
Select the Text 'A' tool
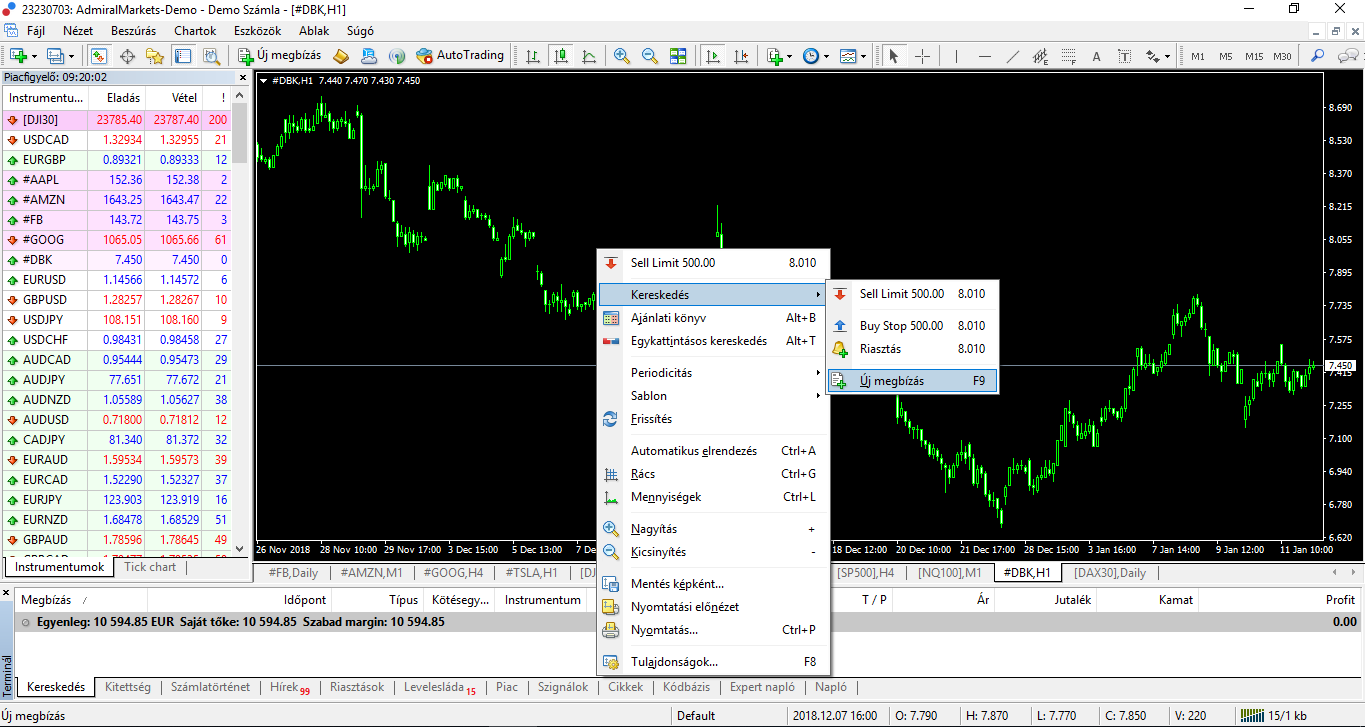1096,56
